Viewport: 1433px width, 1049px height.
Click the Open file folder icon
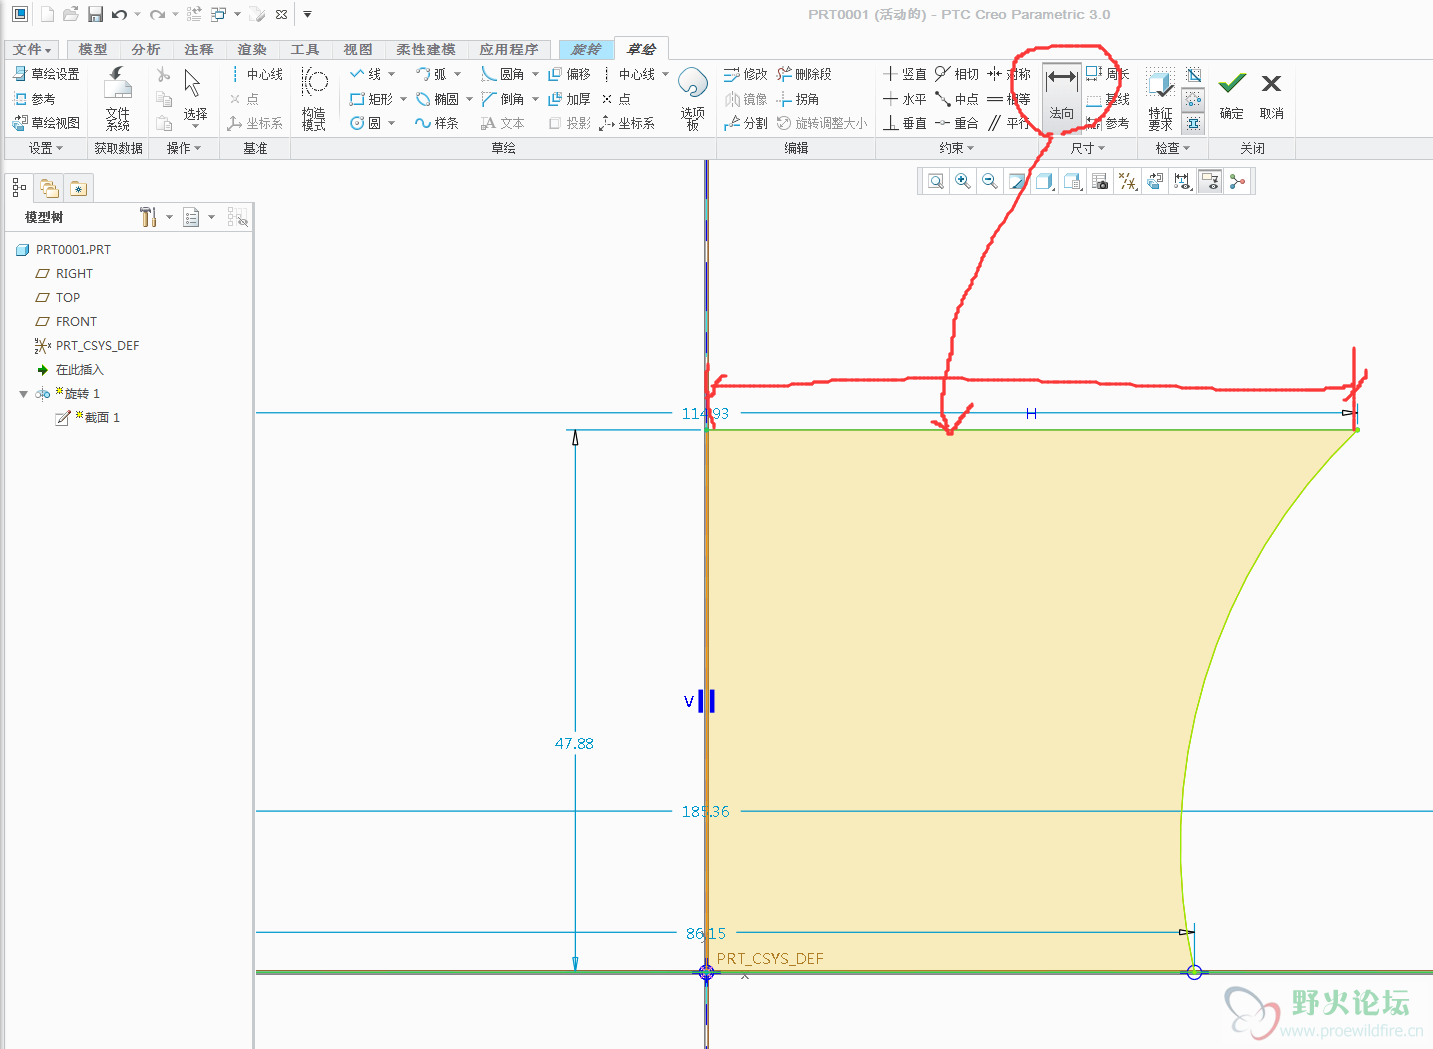click(71, 14)
